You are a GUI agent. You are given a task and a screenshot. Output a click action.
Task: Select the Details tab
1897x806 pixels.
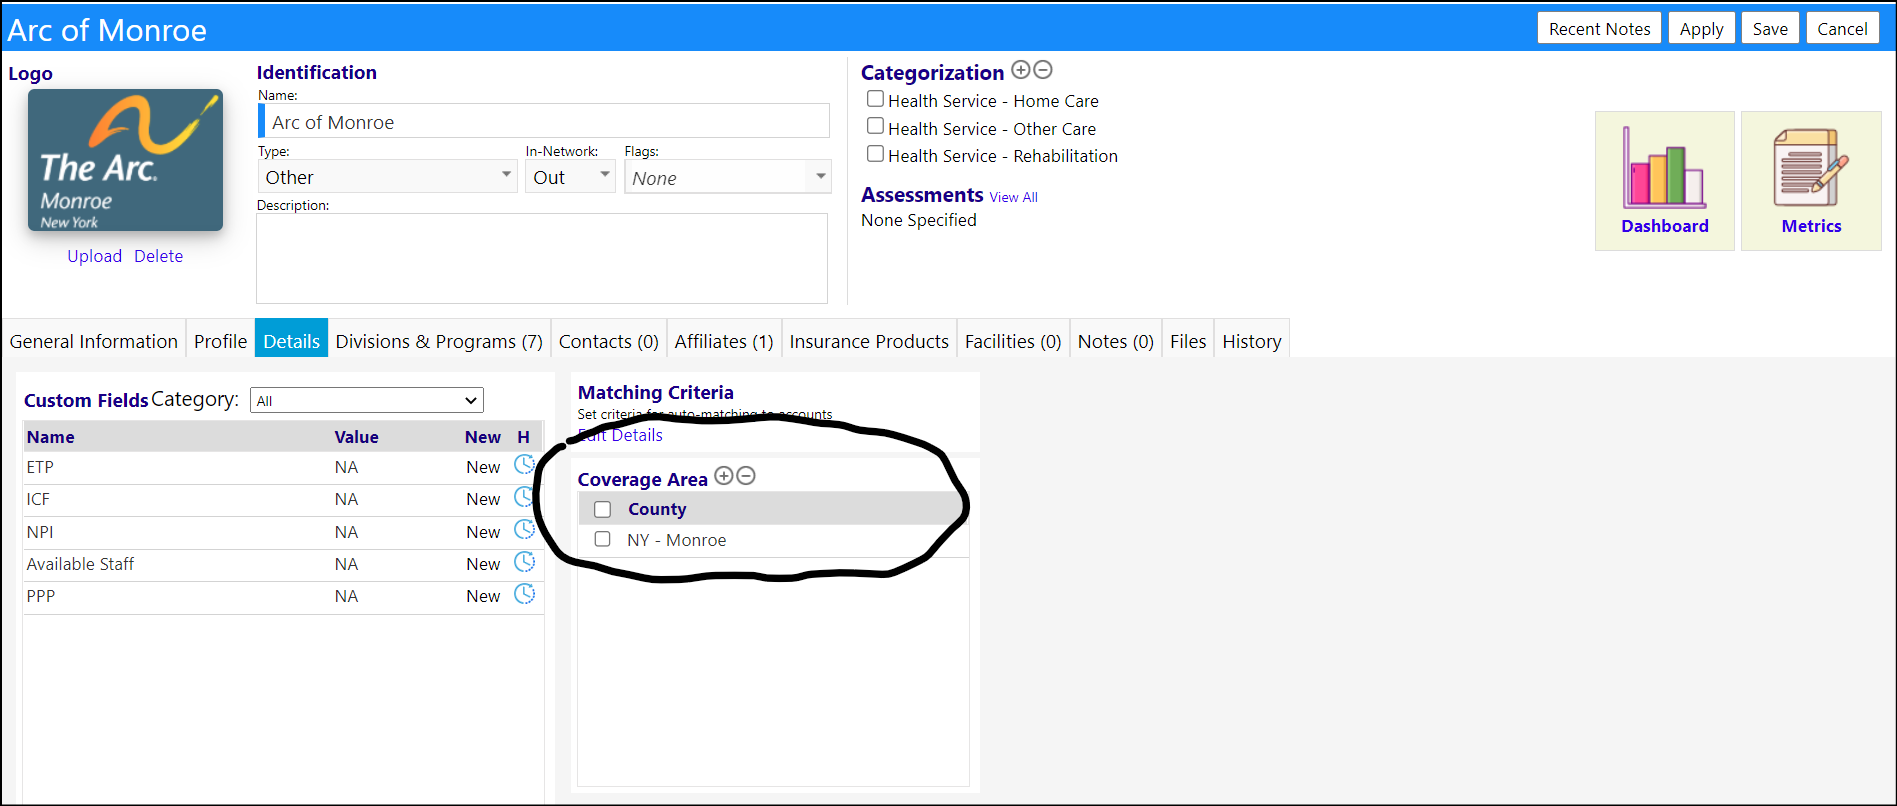(x=291, y=341)
